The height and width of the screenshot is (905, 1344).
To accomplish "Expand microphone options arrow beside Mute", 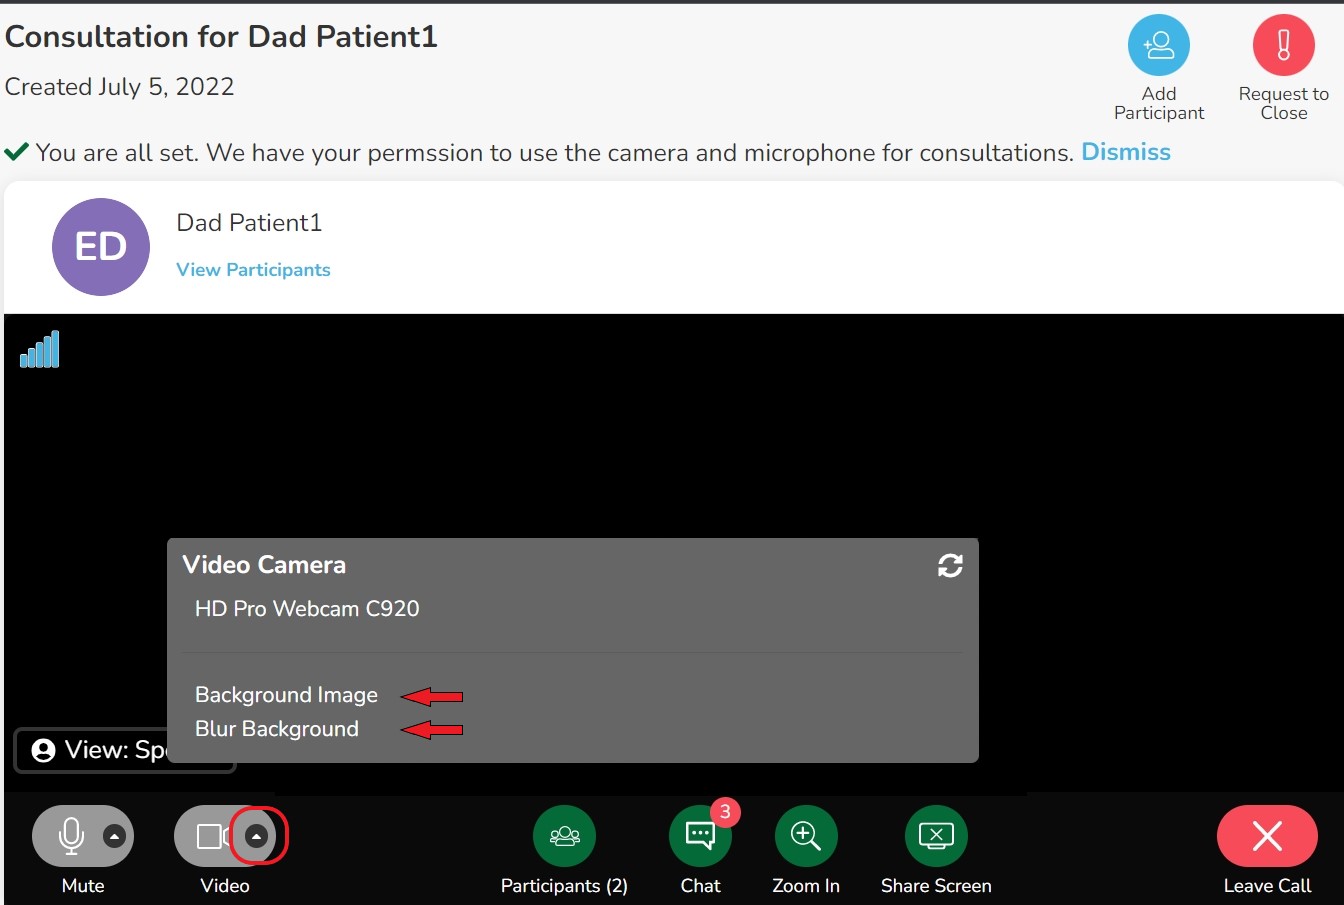I will 115,836.
